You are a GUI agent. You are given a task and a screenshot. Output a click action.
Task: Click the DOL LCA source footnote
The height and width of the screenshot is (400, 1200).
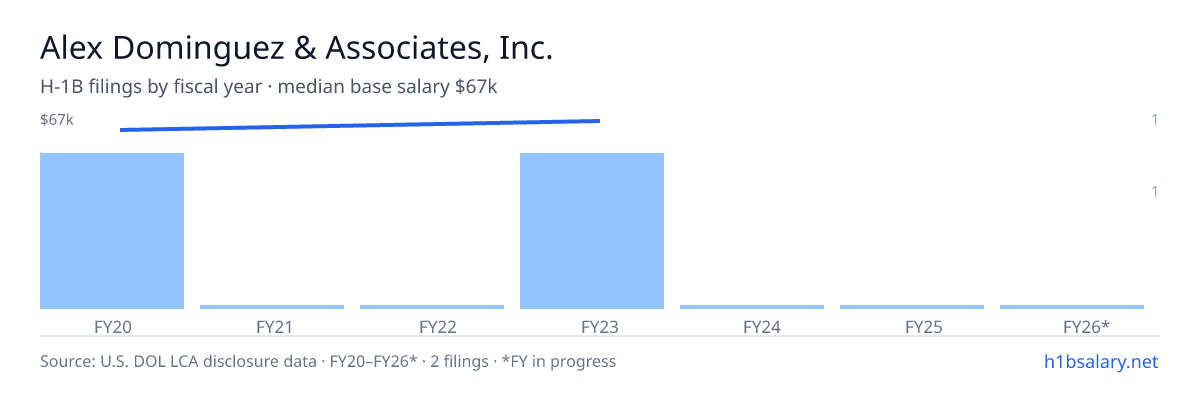[x=328, y=361]
